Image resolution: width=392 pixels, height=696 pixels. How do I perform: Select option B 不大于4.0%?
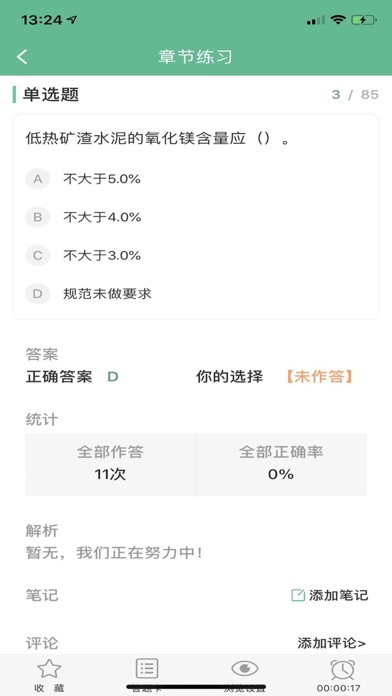pos(196,217)
